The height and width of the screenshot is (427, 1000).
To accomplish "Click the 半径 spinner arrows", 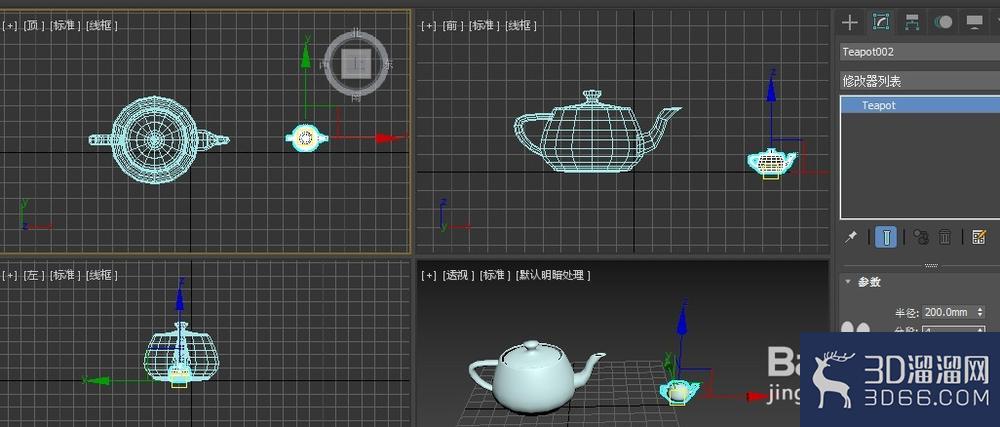I will tap(979, 312).
